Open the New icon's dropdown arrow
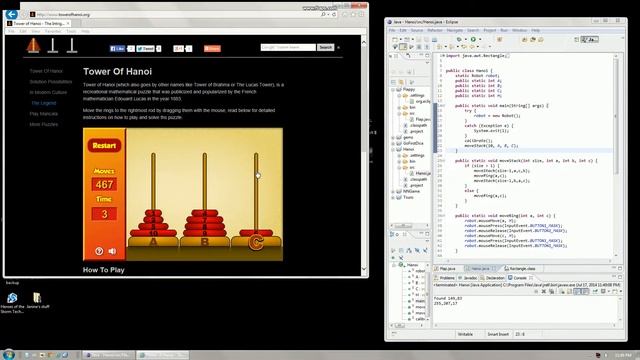This screenshot has width=640, height=360. coord(400,40)
